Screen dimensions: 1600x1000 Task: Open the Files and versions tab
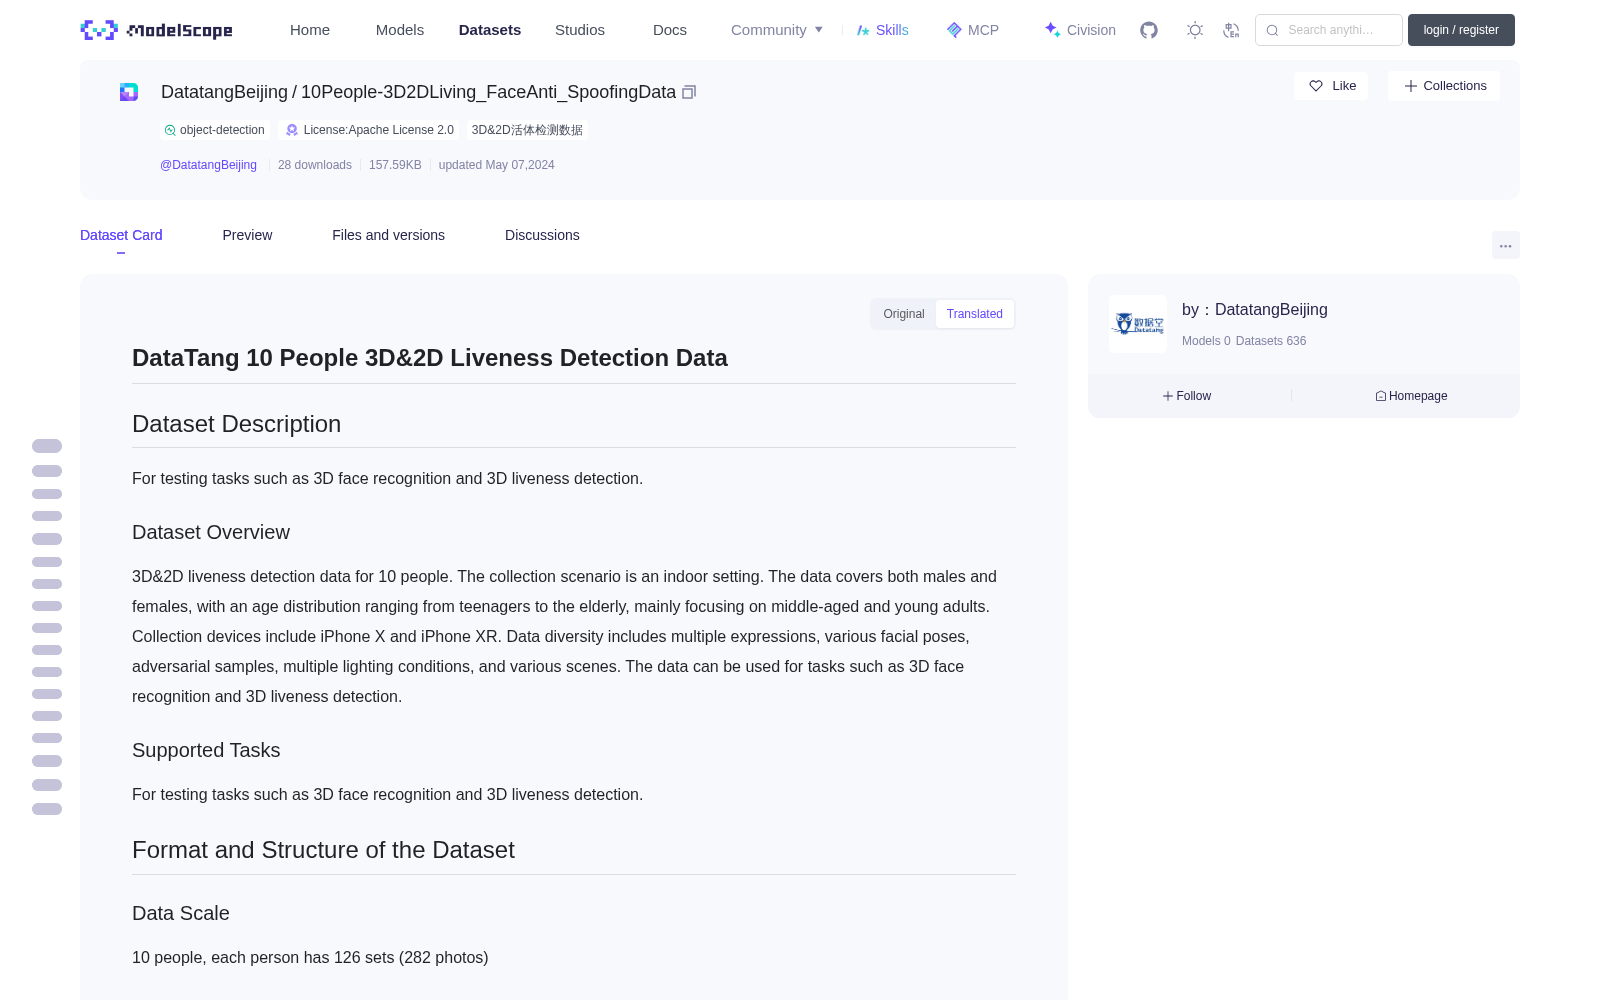[x=388, y=235]
